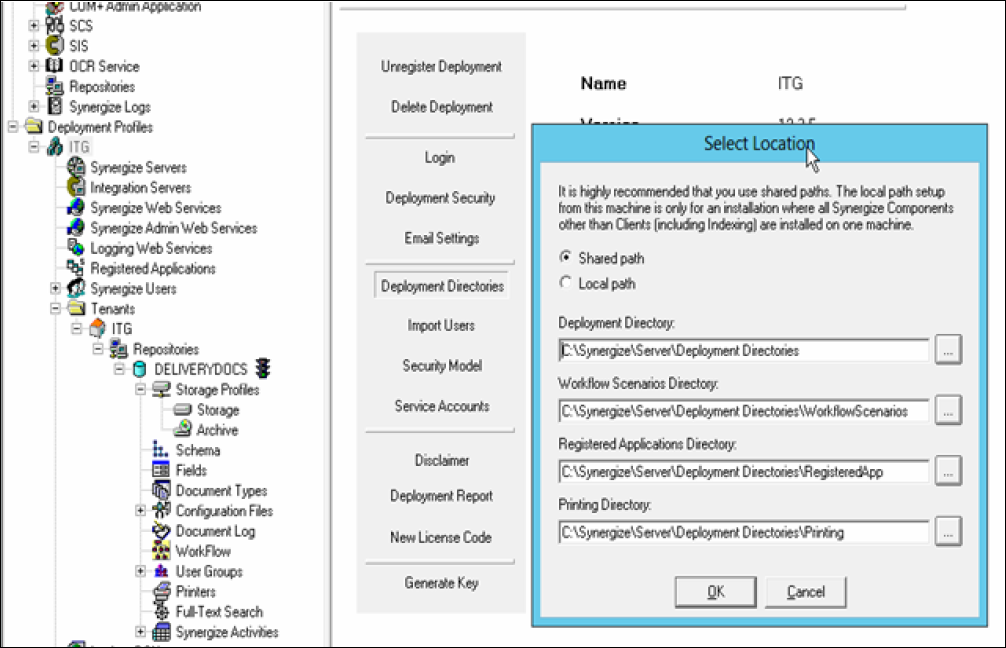Click the Synergize Admin Web Services icon
The image size is (1006, 648).
pyautogui.click(x=76, y=227)
